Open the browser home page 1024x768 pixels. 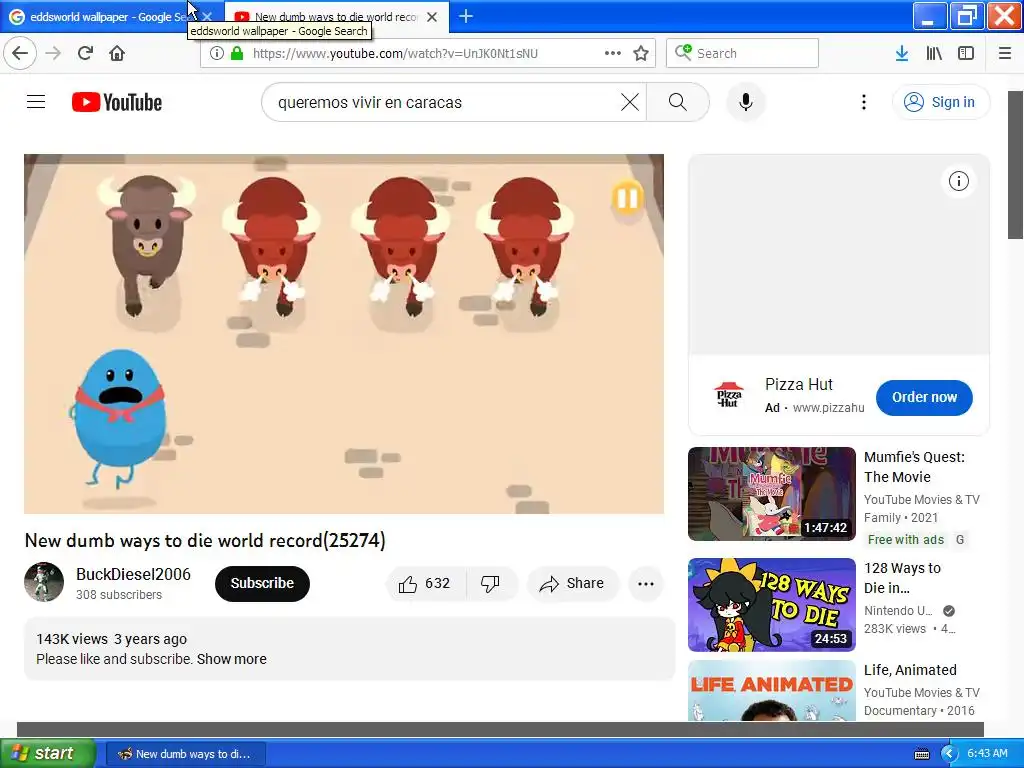tap(117, 53)
